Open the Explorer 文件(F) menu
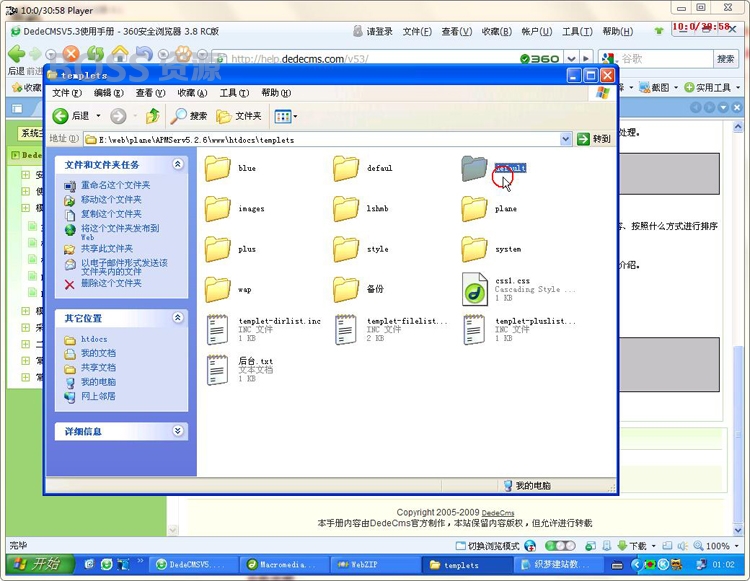 tap(67, 93)
